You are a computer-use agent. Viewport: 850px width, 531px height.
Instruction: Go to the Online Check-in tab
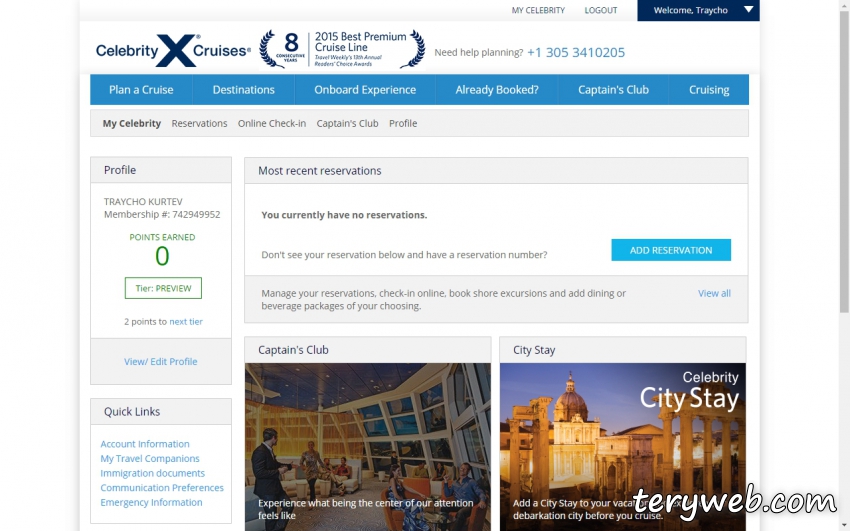click(x=272, y=124)
